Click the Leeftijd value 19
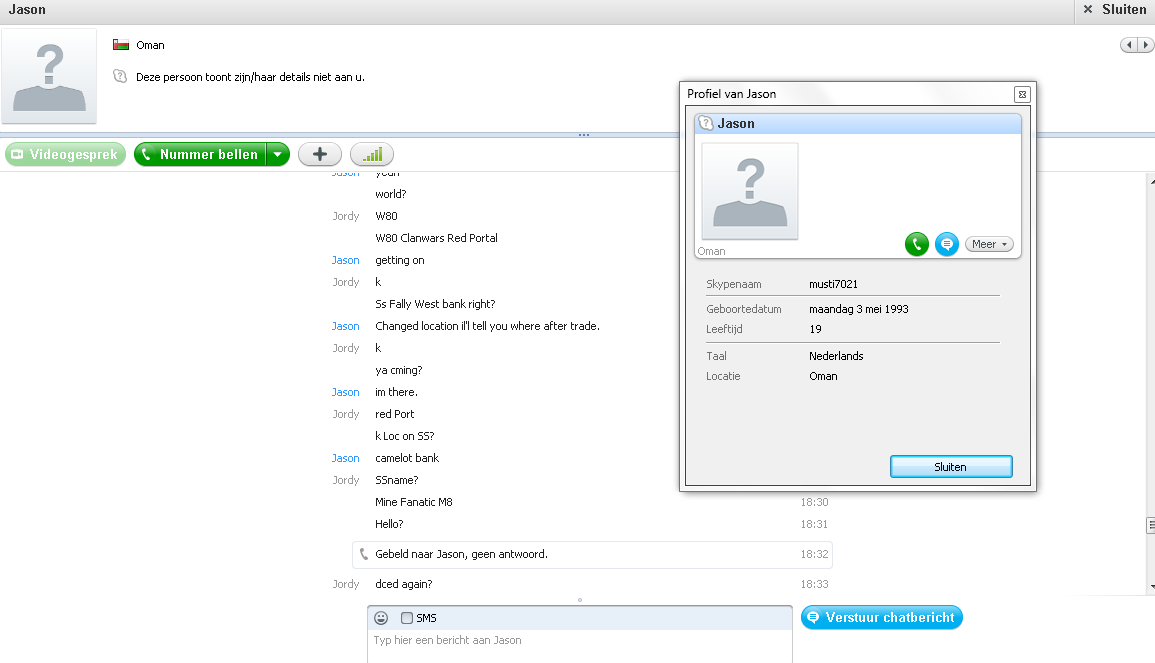This screenshot has width=1155, height=663. (815, 329)
